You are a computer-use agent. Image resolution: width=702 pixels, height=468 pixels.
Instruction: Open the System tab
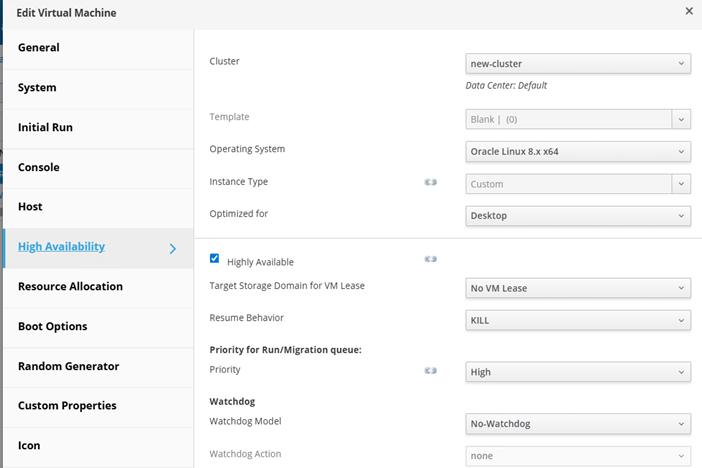point(37,88)
